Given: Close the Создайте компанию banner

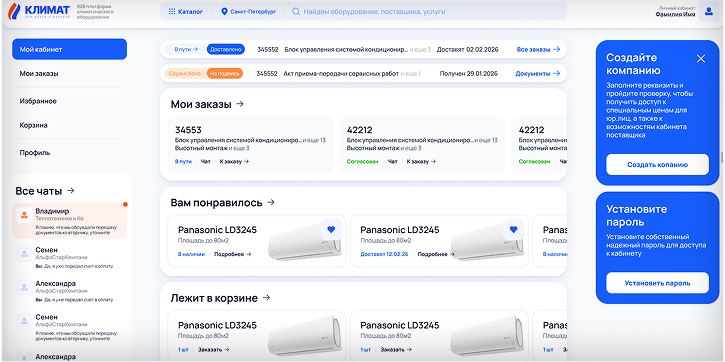Looking at the screenshot, I should 701,59.
